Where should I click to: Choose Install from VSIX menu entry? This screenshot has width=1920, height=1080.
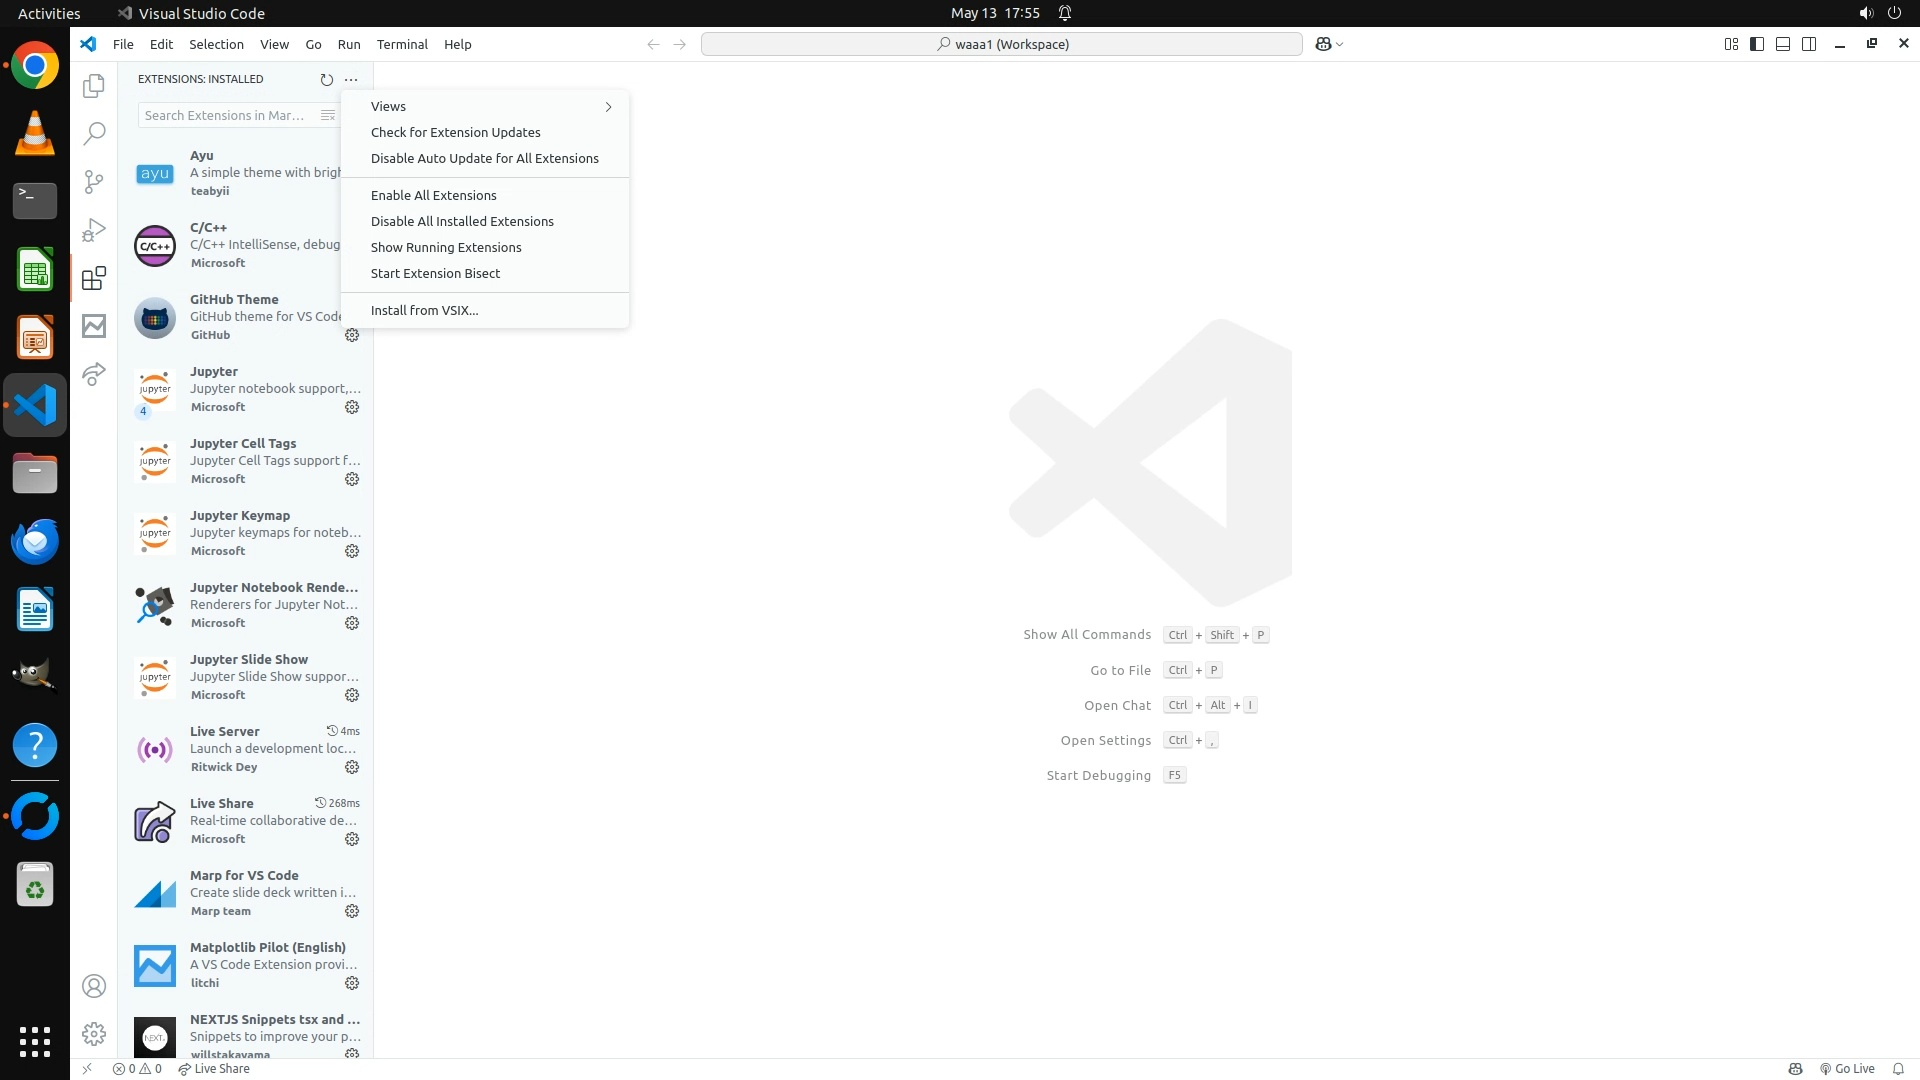[424, 310]
